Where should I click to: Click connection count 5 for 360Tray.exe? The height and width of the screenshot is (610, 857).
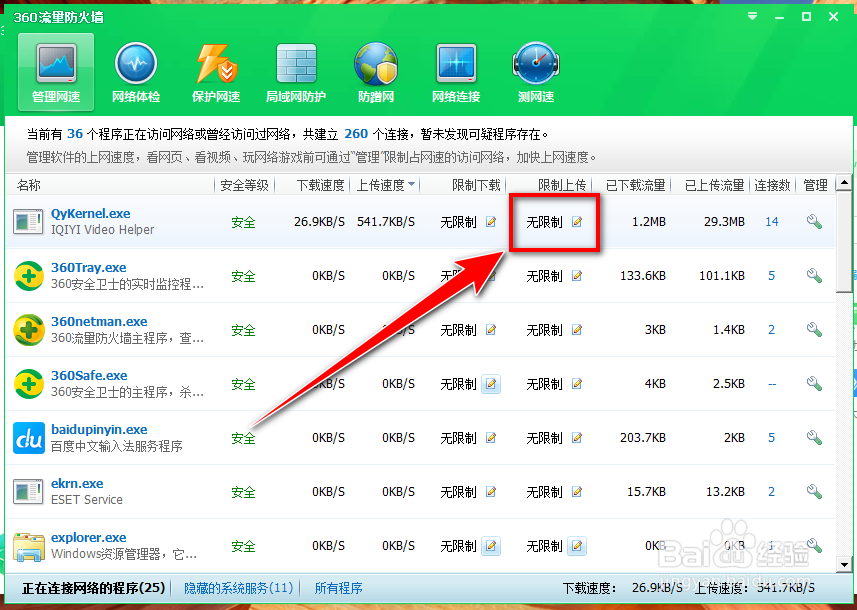point(772,276)
